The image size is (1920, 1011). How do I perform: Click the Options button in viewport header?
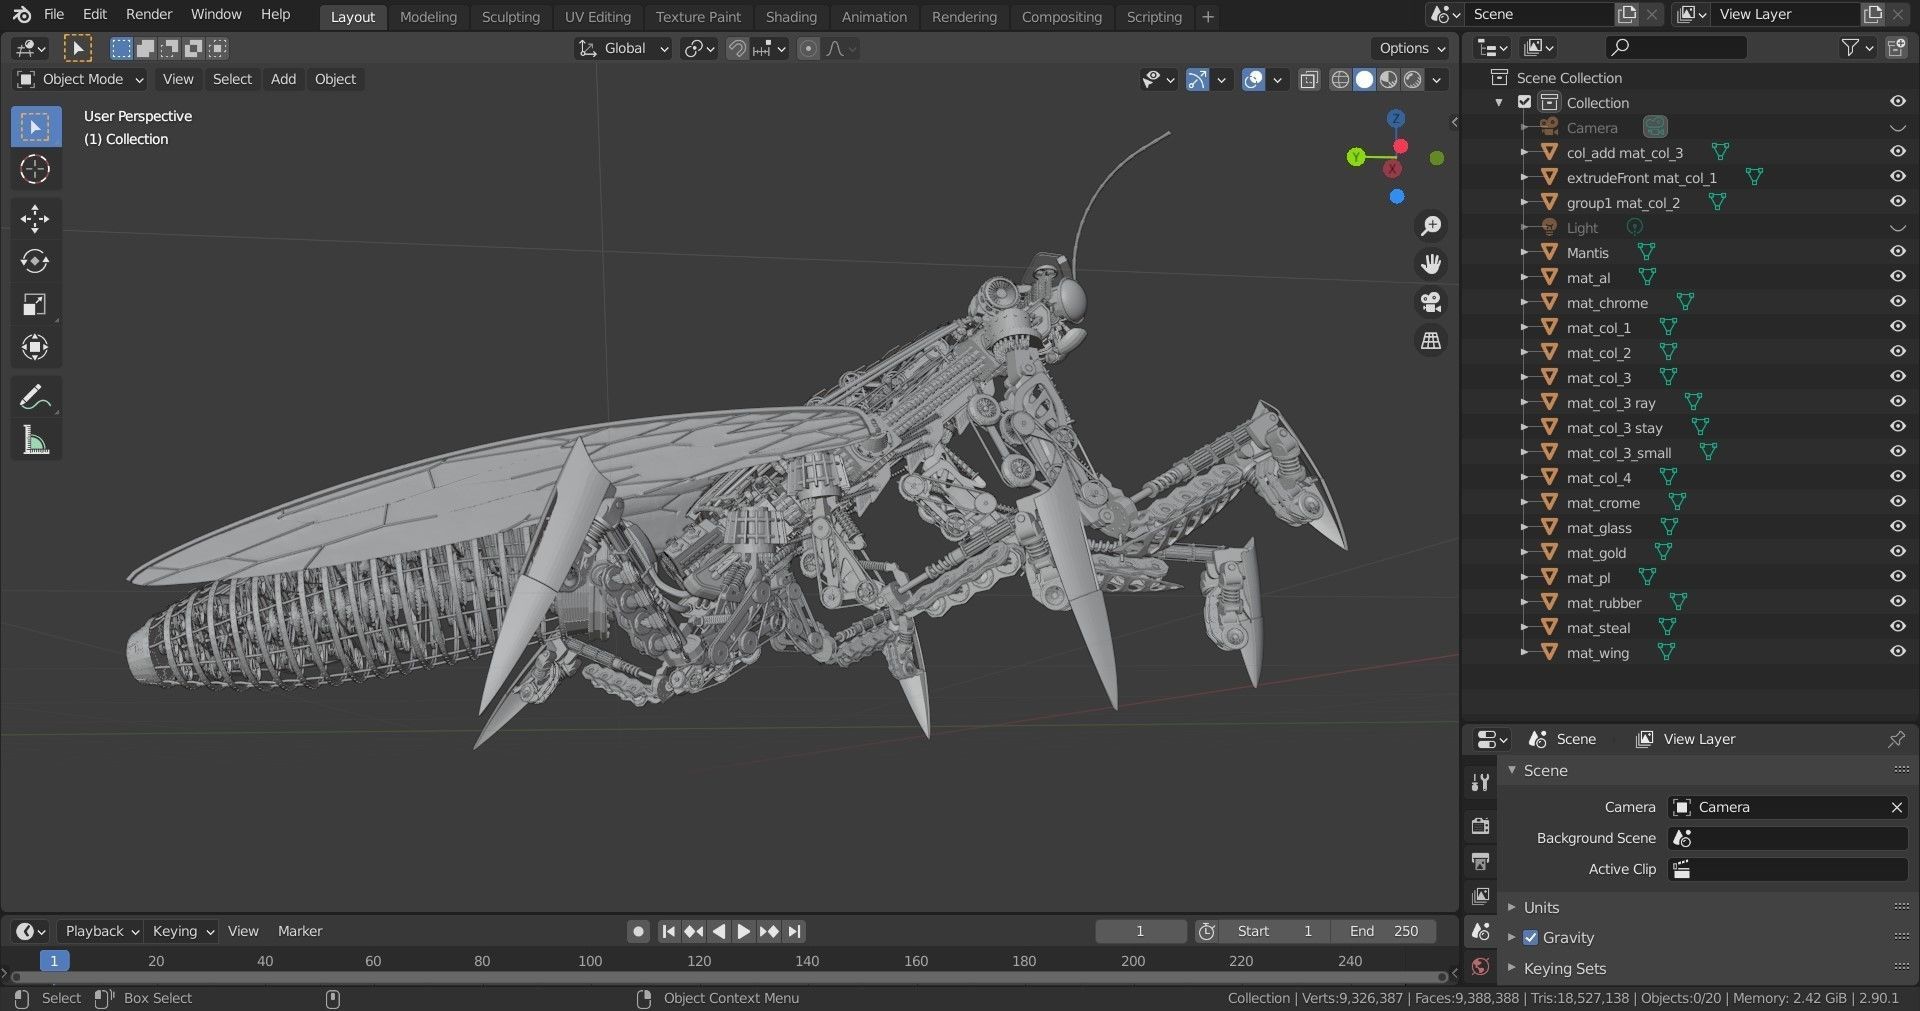pos(1411,48)
